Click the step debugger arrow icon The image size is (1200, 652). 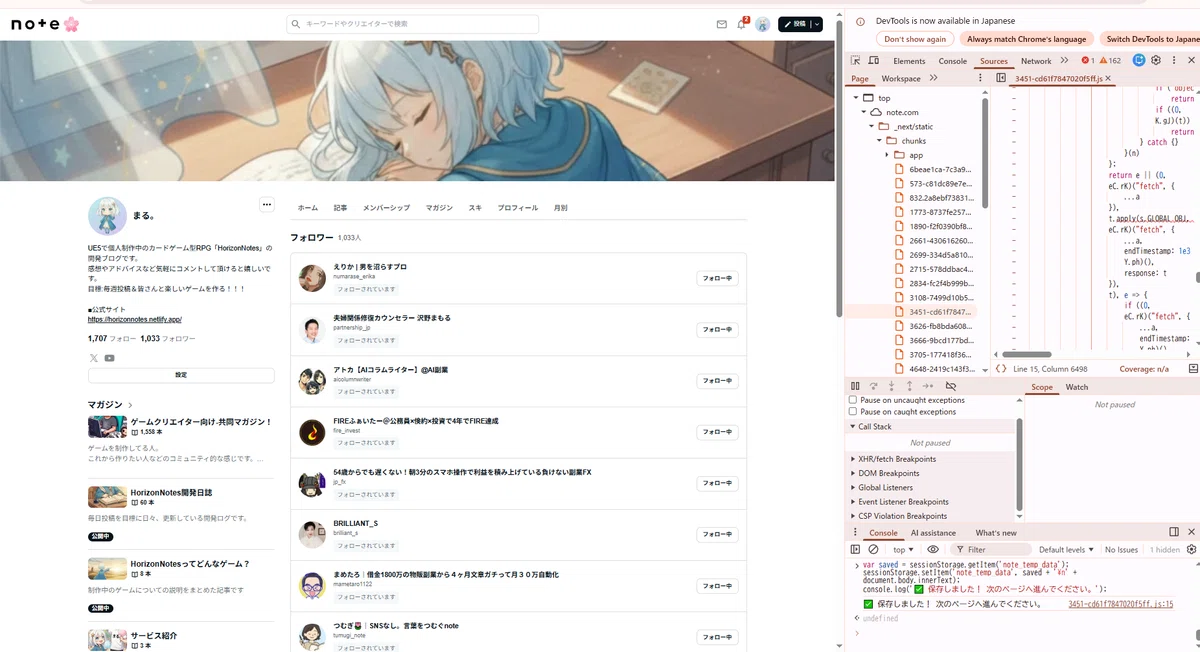click(x=928, y=386)
